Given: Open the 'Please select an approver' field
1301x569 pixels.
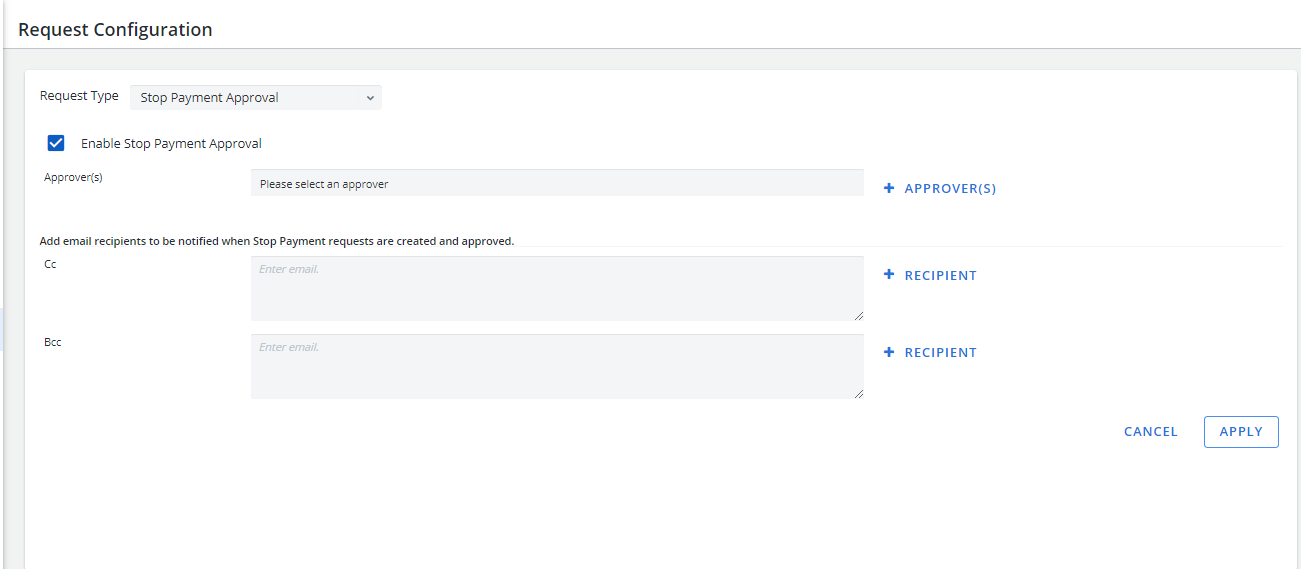Looking at the screenshot, I should point(556,183).
